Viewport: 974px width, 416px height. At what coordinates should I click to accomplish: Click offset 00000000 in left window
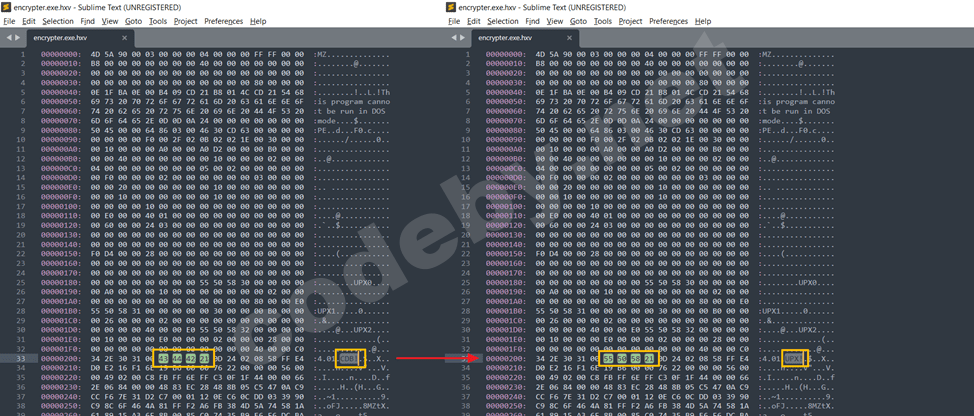[60, 55]
